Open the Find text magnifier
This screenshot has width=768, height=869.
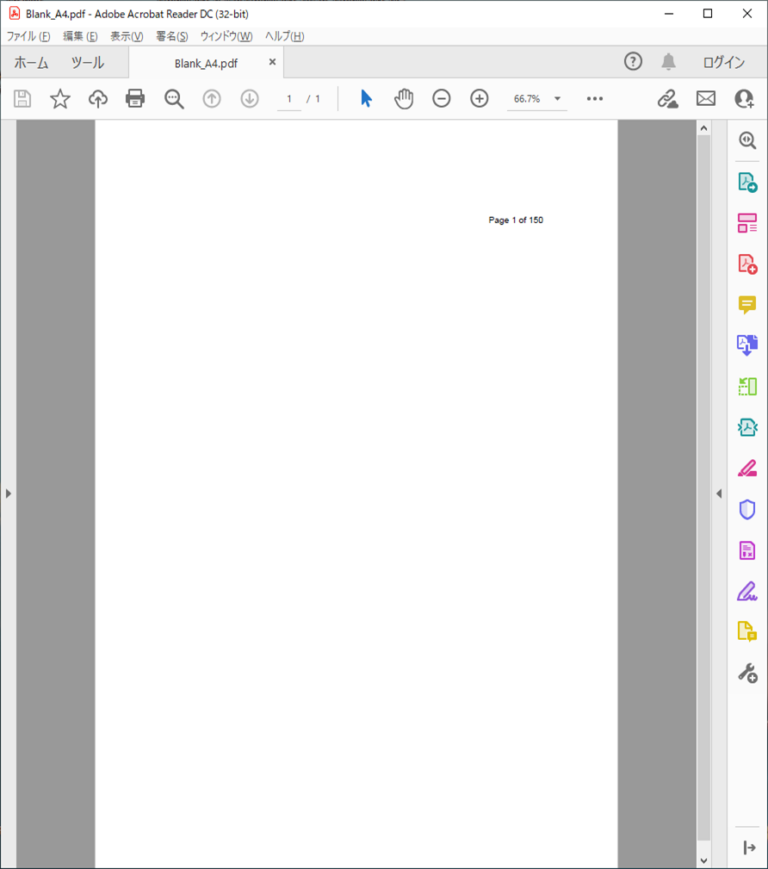[x=174, y=98]
